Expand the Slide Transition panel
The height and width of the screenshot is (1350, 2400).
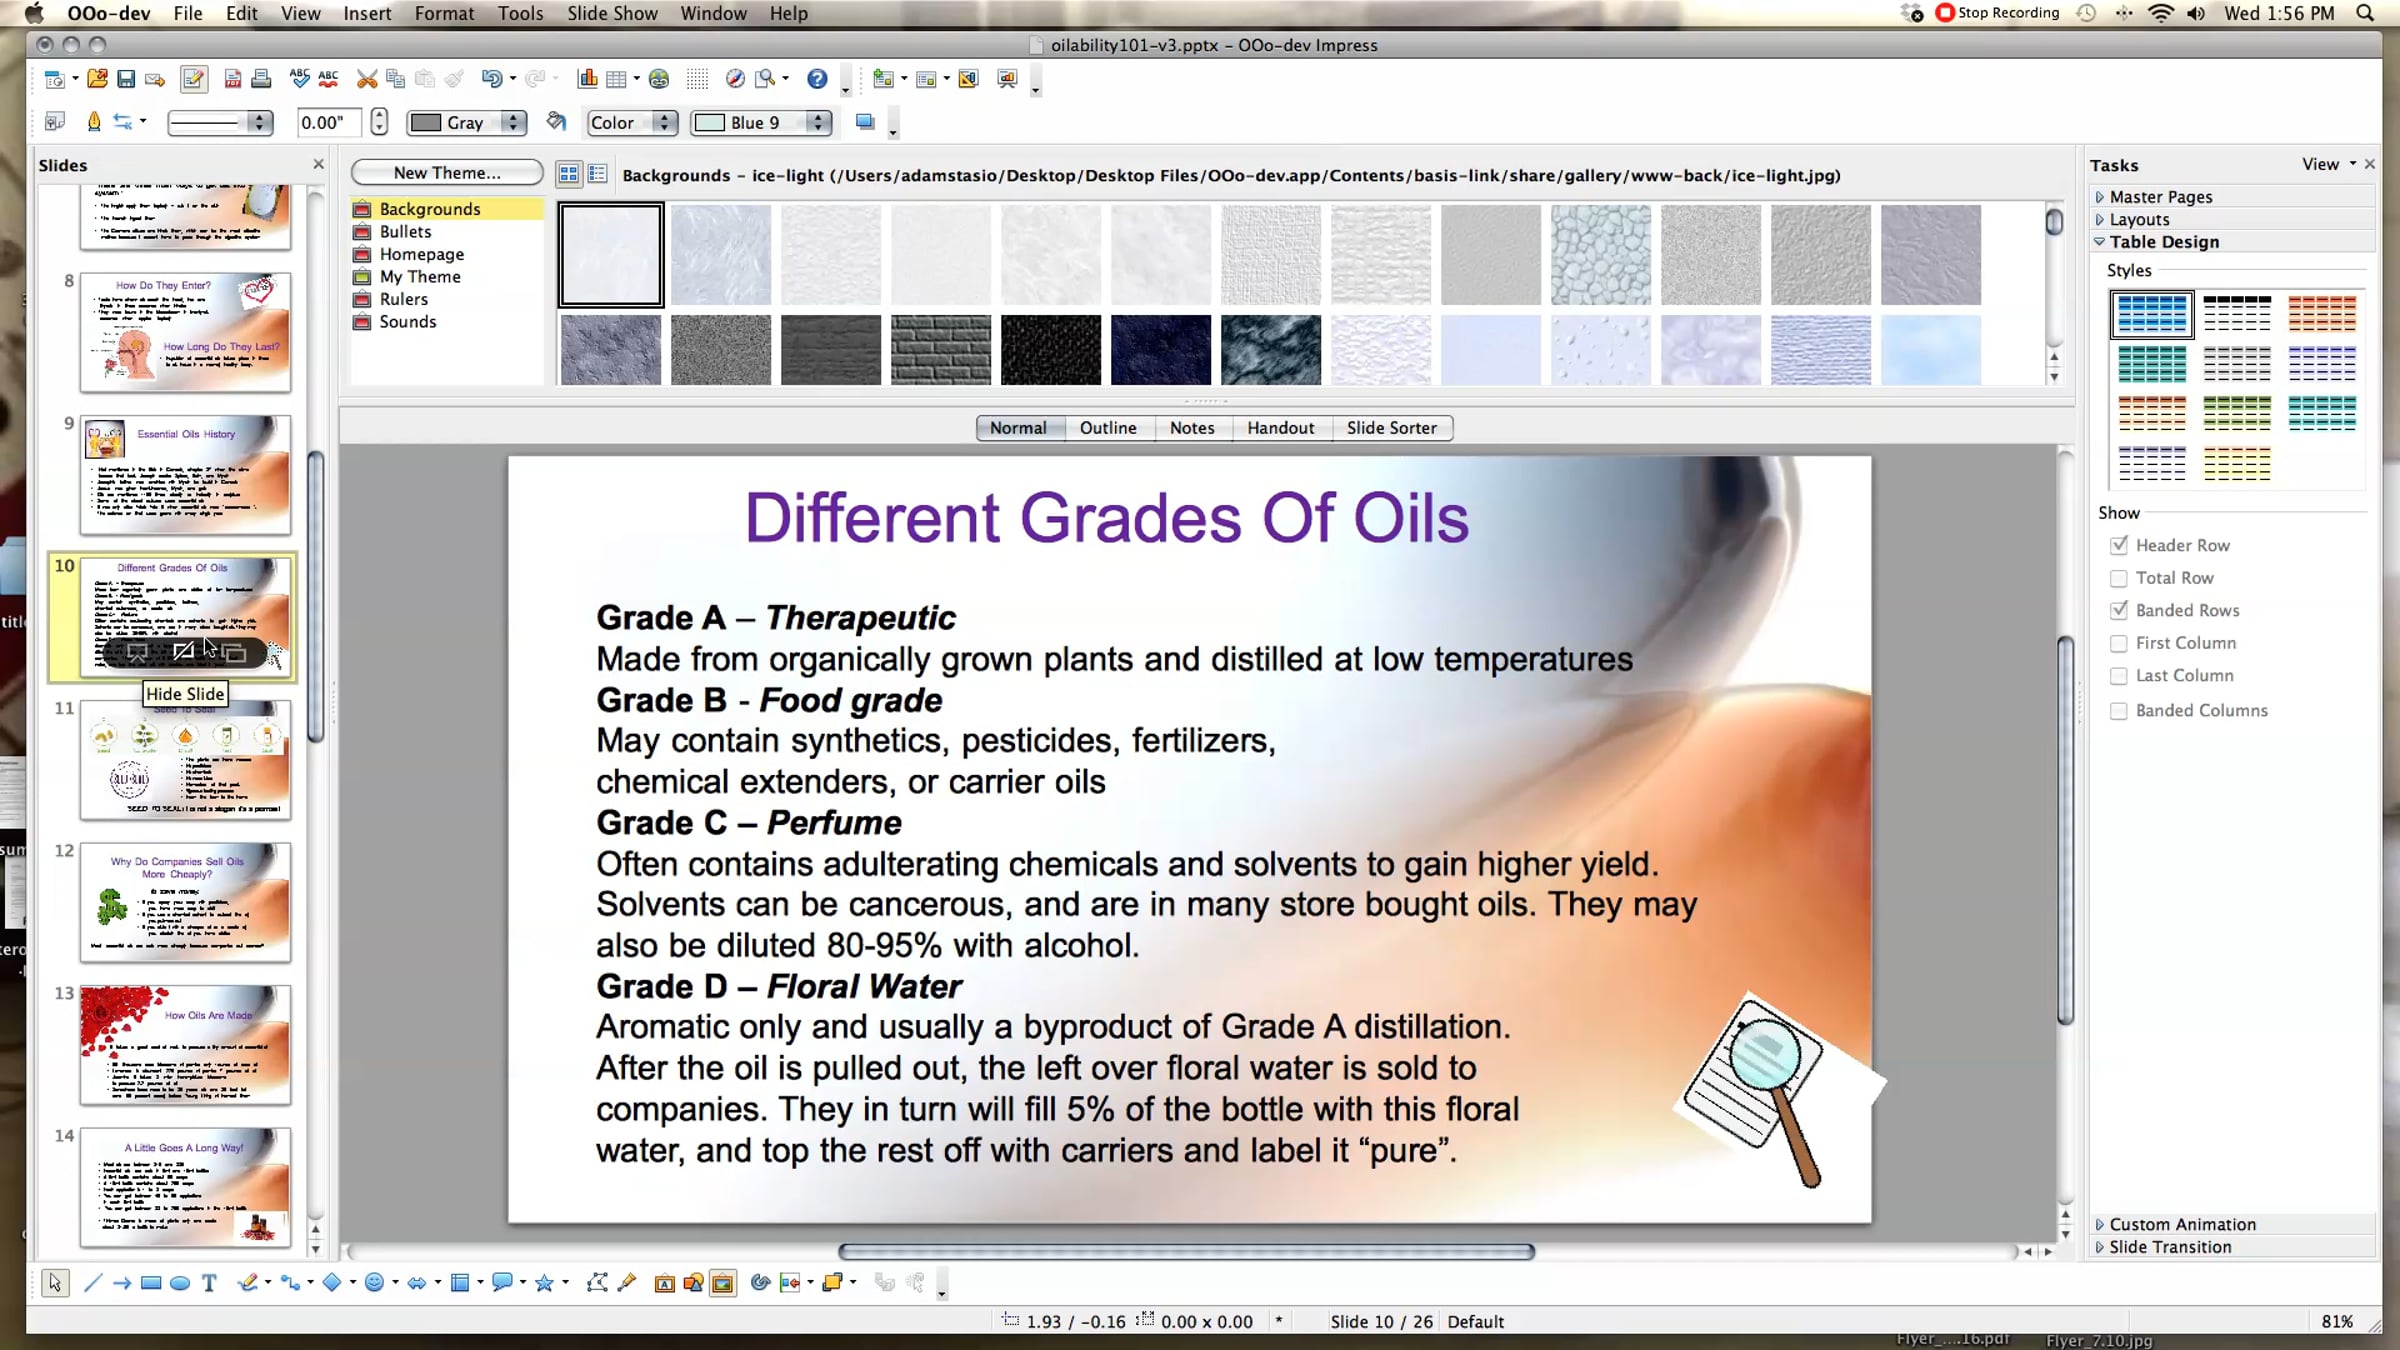[x=2169, y=1247]
